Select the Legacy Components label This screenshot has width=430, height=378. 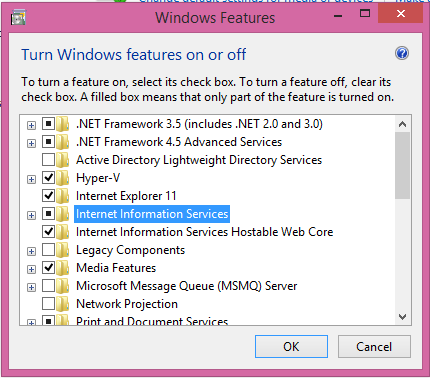tap(130, 250)
